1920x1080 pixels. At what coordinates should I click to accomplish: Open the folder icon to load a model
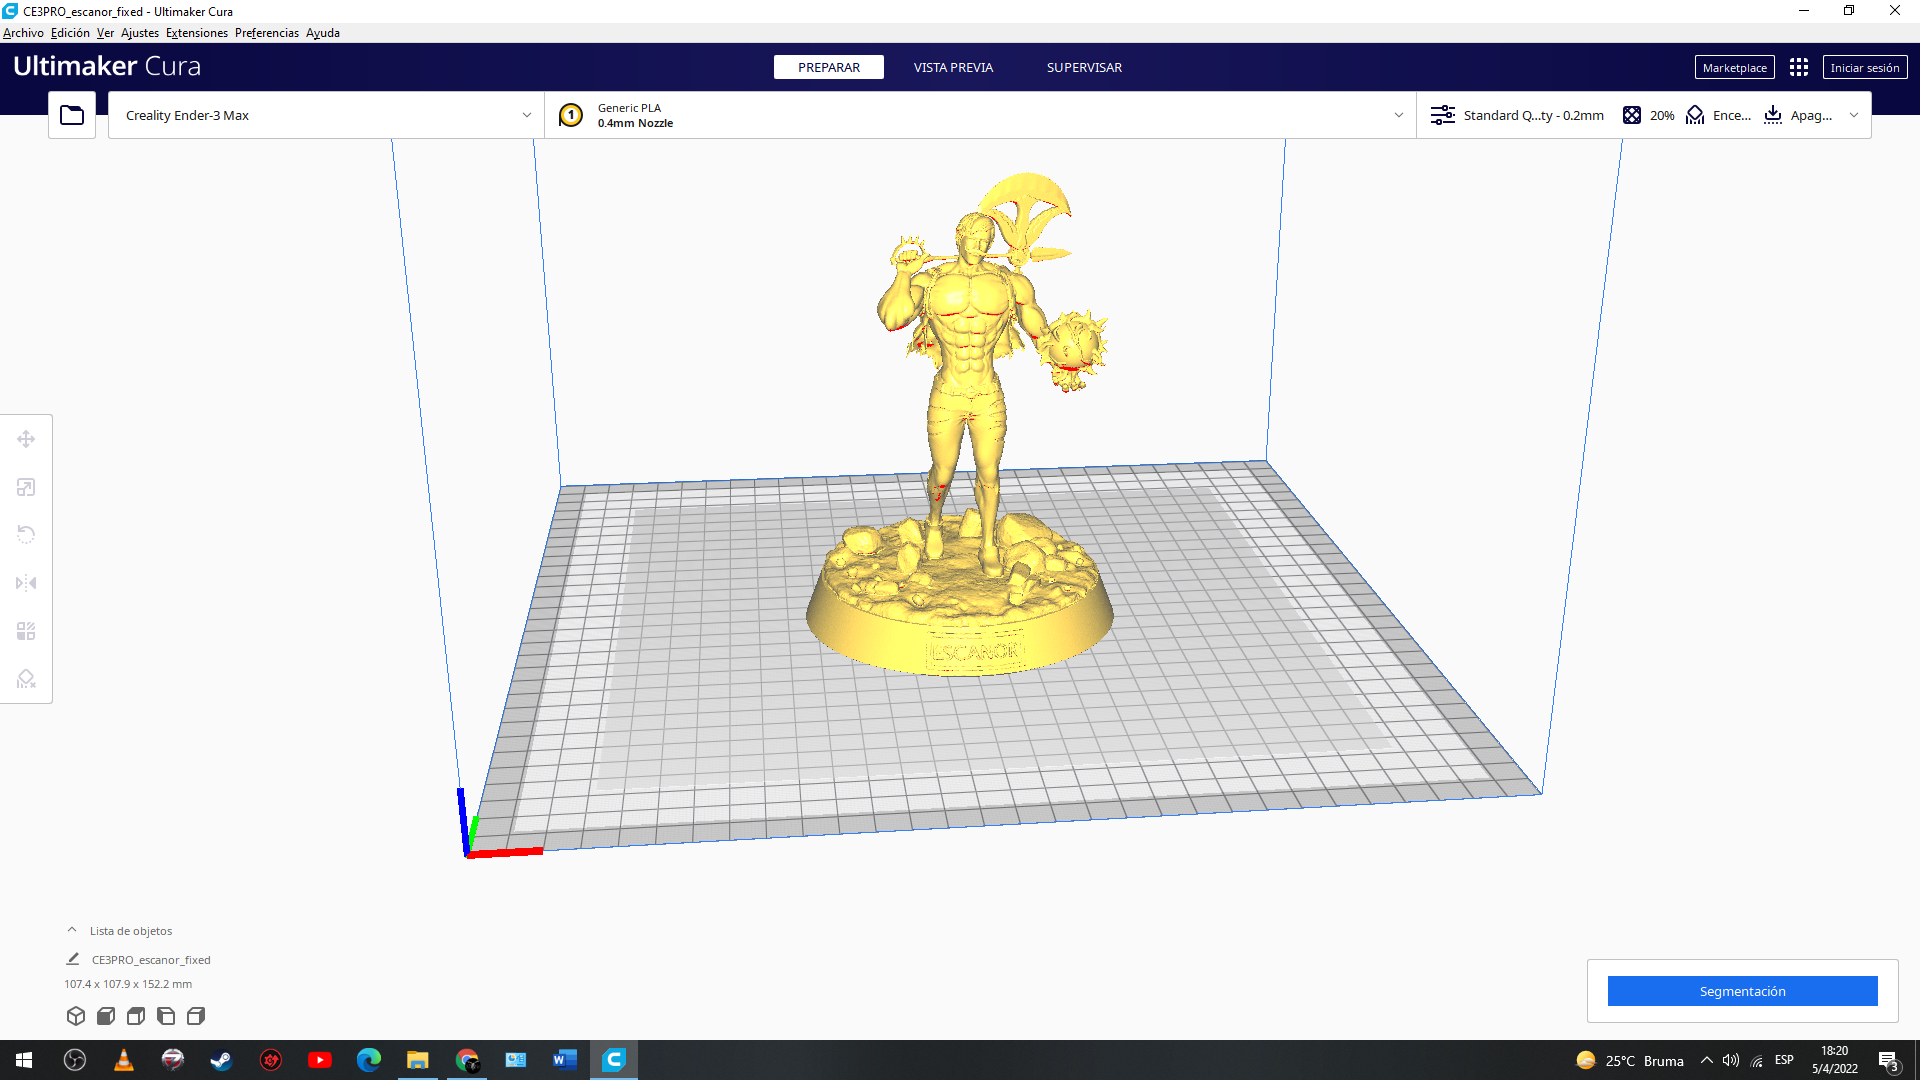(71, 114)
